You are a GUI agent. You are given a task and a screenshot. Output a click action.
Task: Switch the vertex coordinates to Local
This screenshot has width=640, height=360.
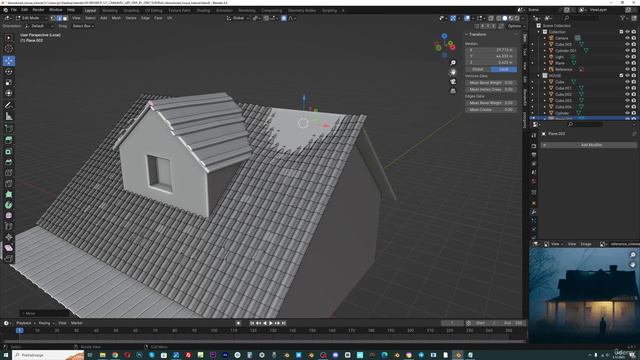pyautogui.click(x=504, y=69)
